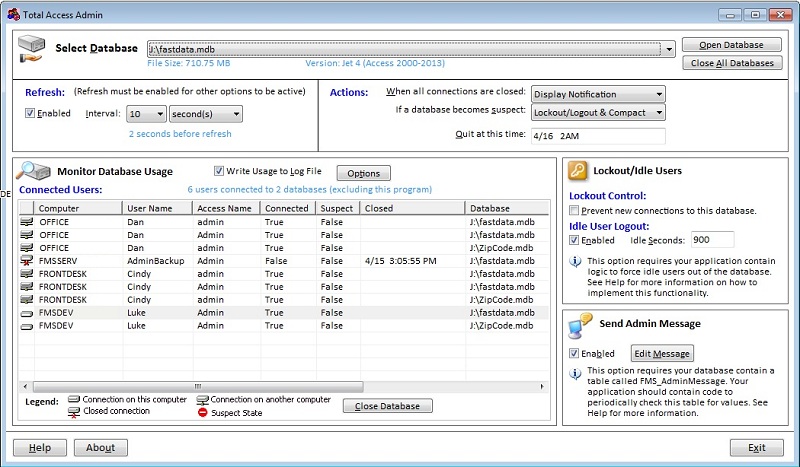800x467 pixels.
Task: Sort by the Database column header
Action: click(507, 208)
